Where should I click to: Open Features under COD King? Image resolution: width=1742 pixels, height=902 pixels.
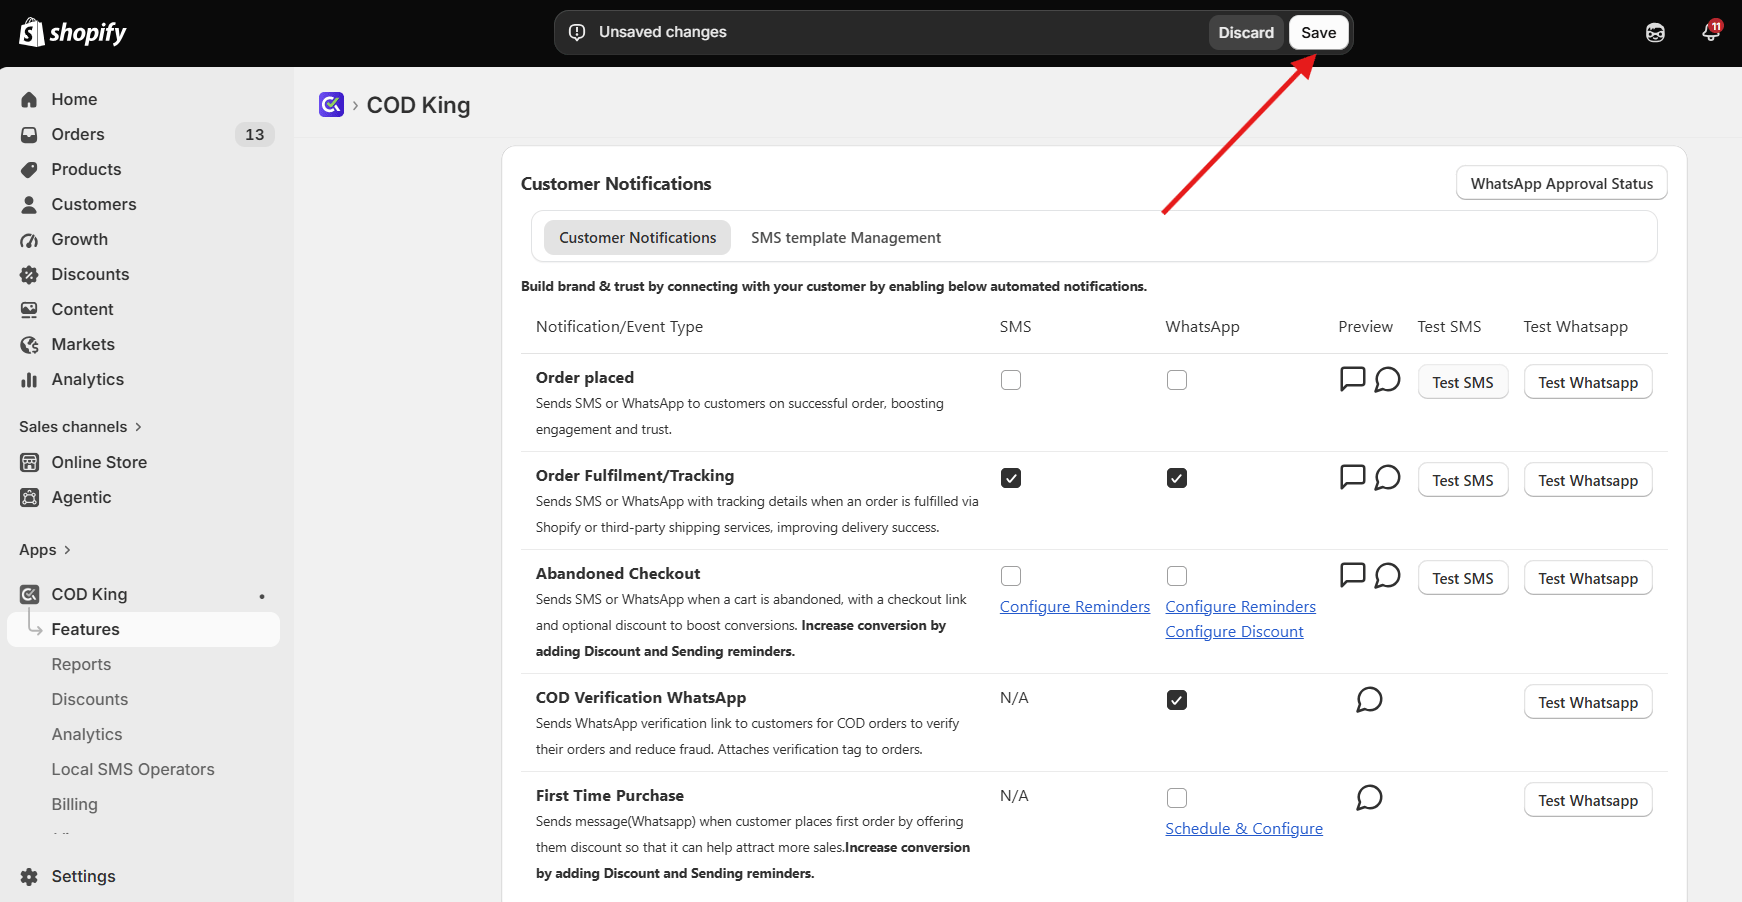[144, 630]
